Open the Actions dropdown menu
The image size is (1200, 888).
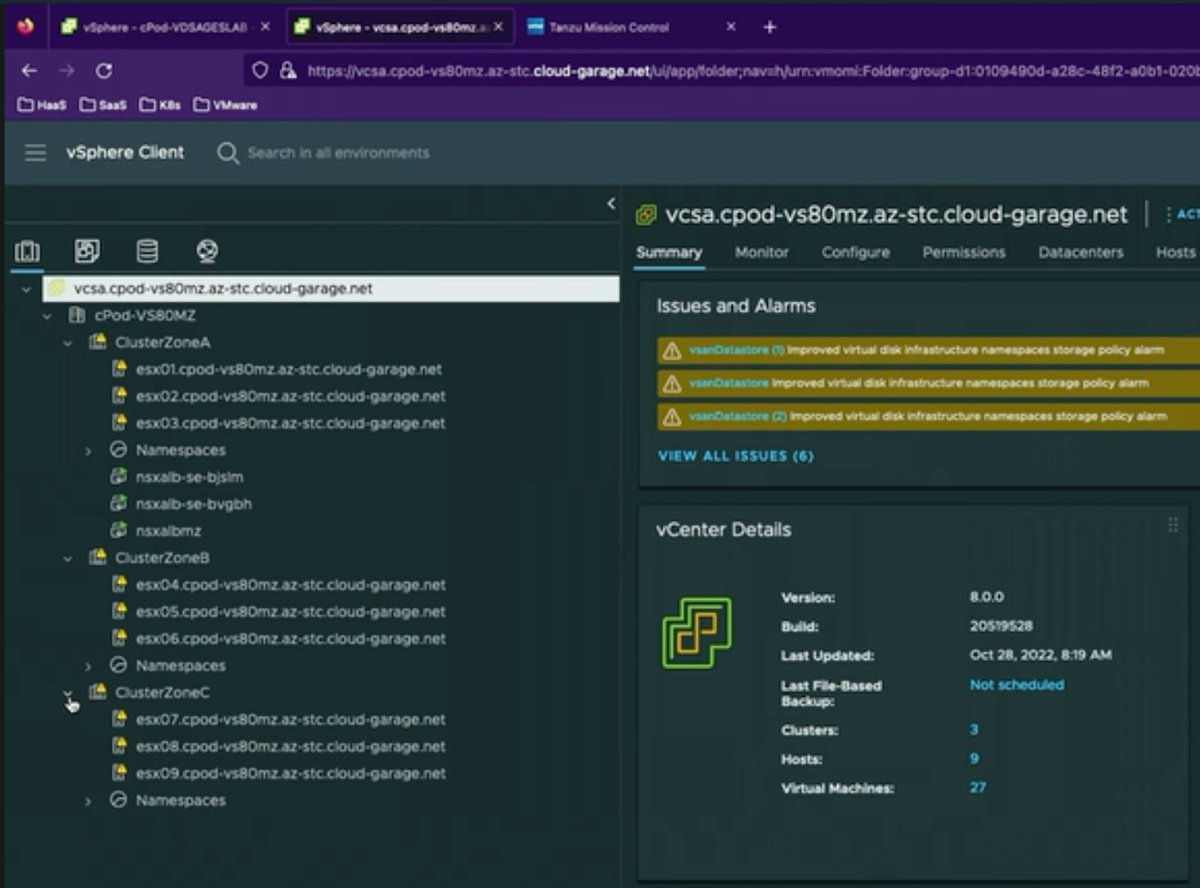pyautogui.click(x=1182, y=215)
